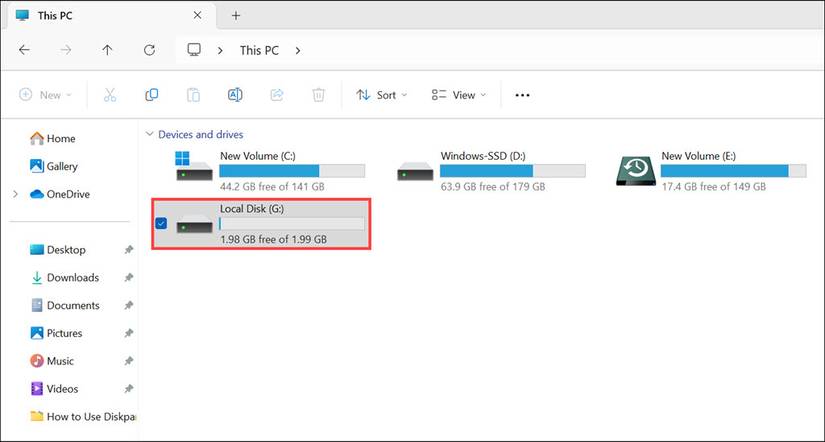The height and width of the screenshot is (442, 825).
Task: Uncheck the Local Disk (G:) checkbox
Action: point(161,224)
